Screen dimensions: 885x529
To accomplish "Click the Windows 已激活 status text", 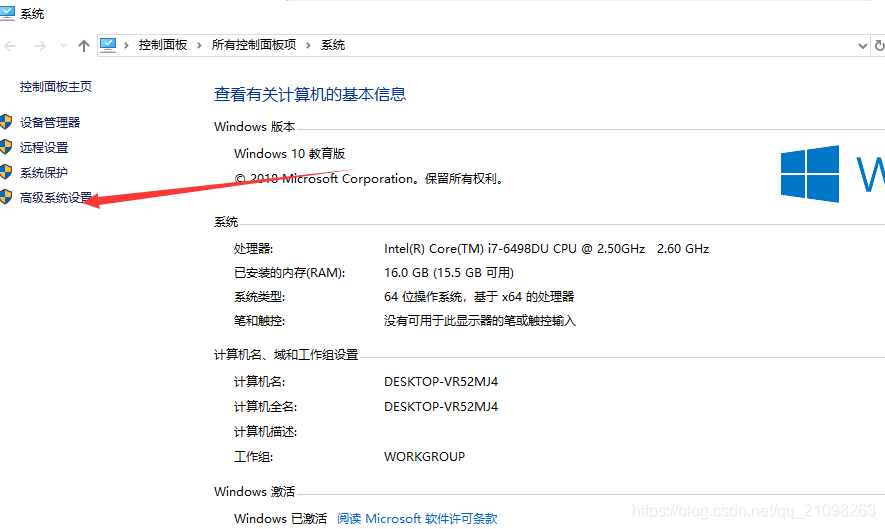I will click(x=281, y=518).
